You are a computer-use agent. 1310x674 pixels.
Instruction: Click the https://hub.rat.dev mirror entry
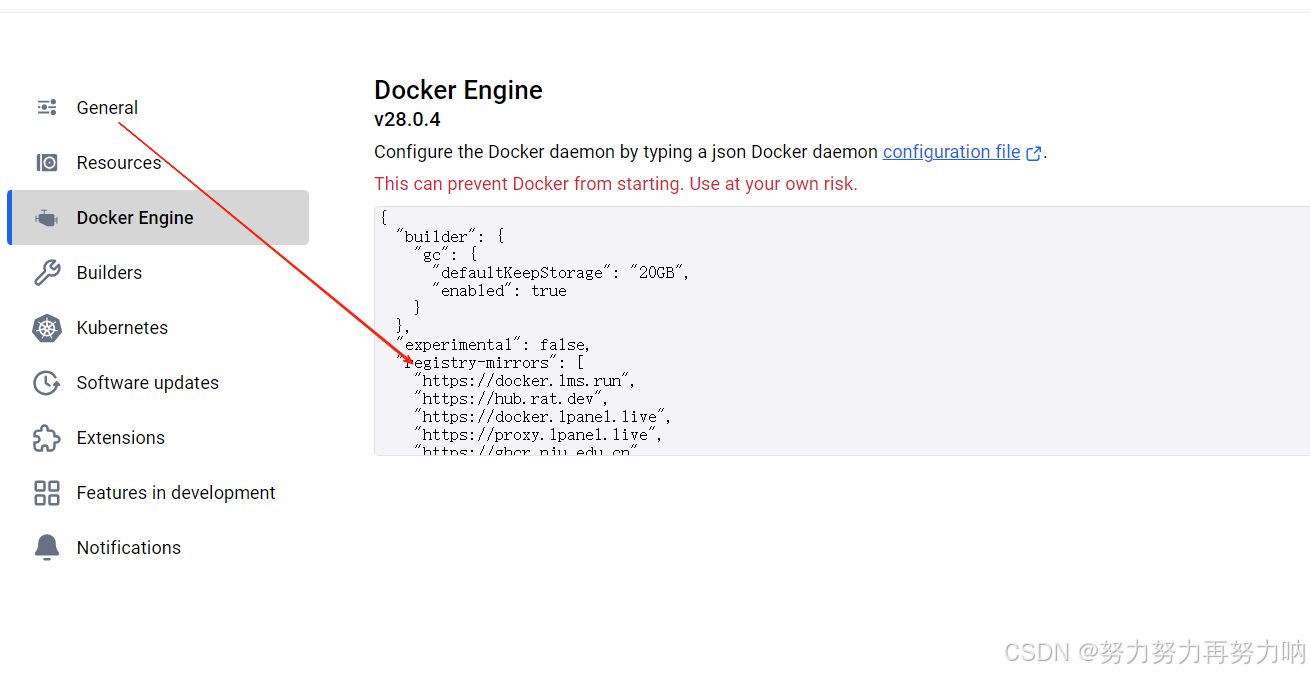click(x=511, y=399)
